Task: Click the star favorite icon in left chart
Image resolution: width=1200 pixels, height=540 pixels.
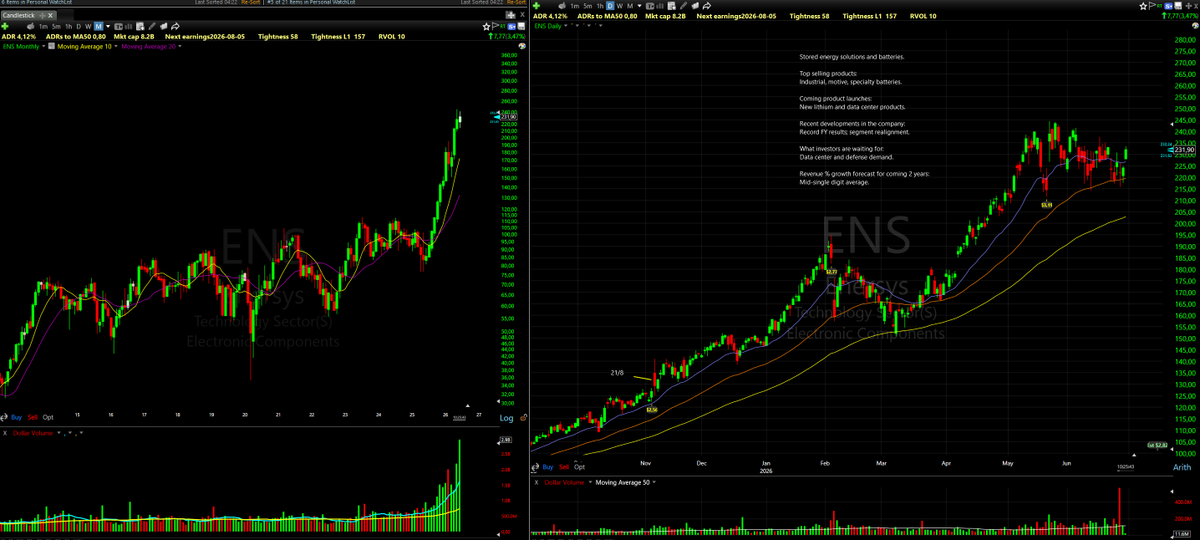Action: coord(486,27)
